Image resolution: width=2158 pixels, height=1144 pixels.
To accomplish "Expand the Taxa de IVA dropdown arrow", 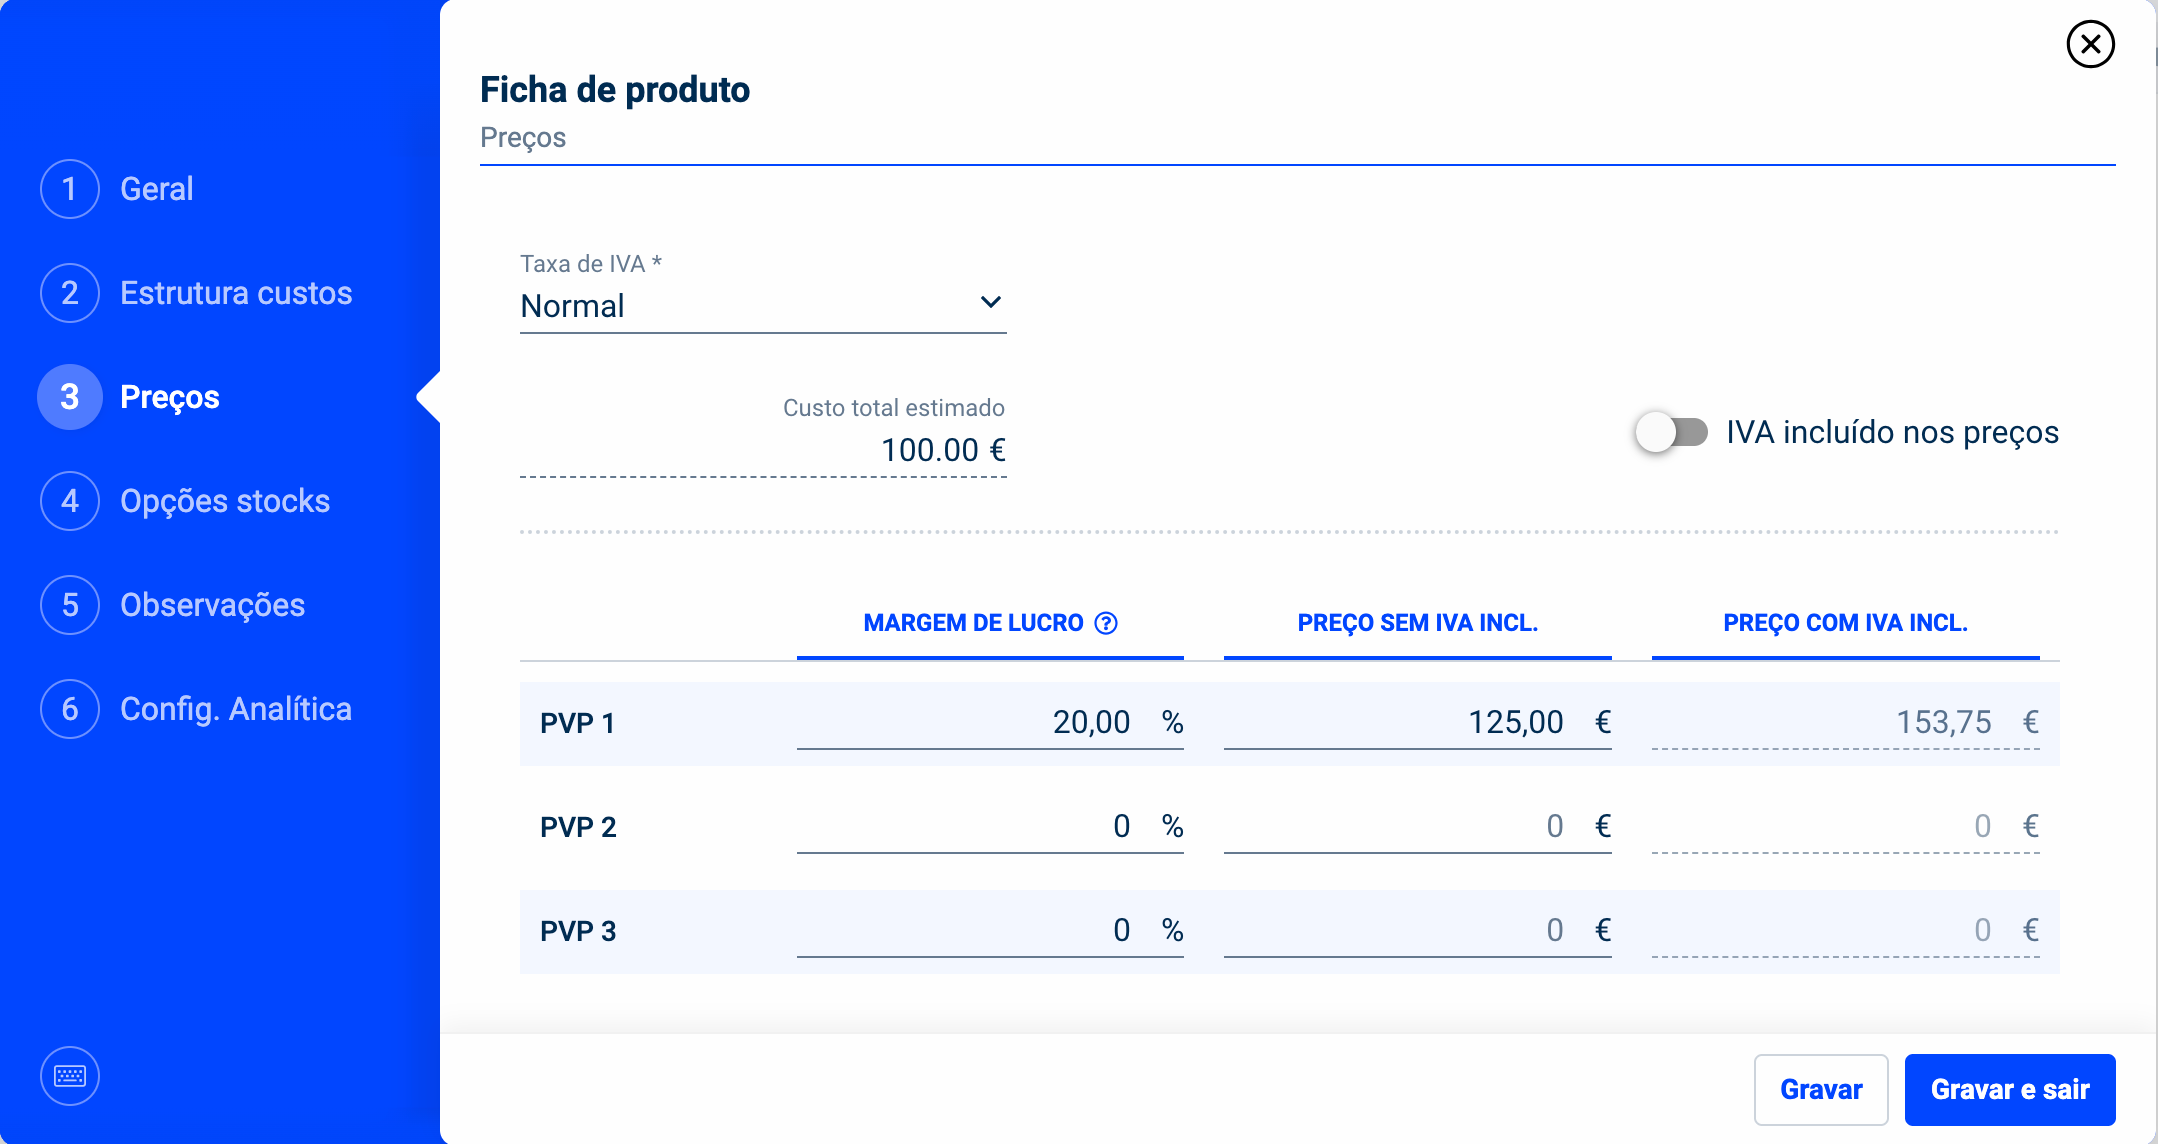I will point(990,302).
